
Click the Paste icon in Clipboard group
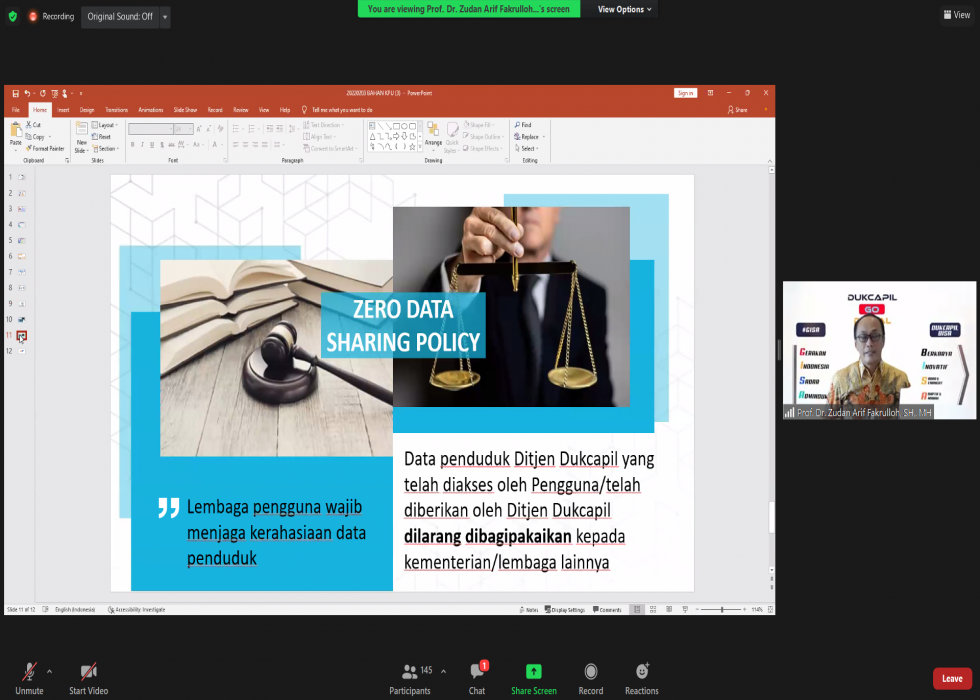15,133
